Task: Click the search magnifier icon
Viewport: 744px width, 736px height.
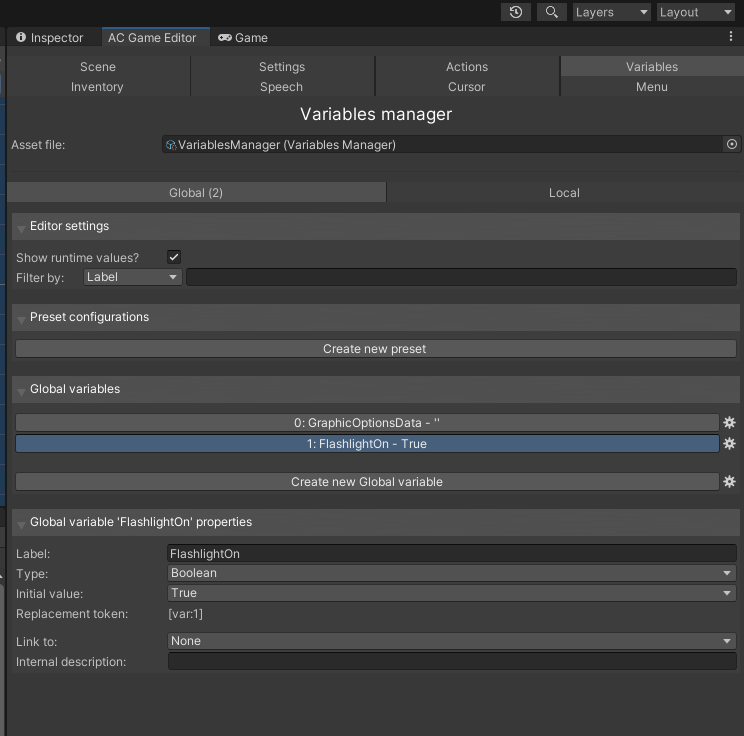Action: click(x=551, y=12)
